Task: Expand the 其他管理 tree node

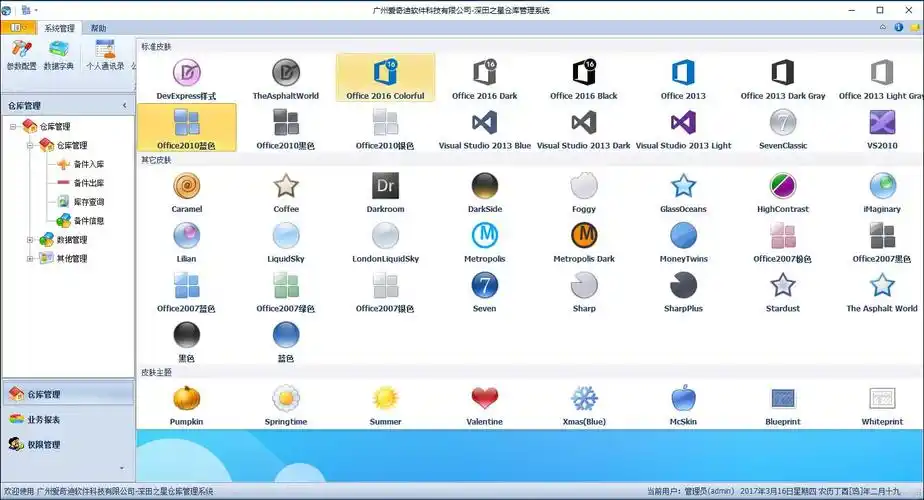Action: coord(30,258)
